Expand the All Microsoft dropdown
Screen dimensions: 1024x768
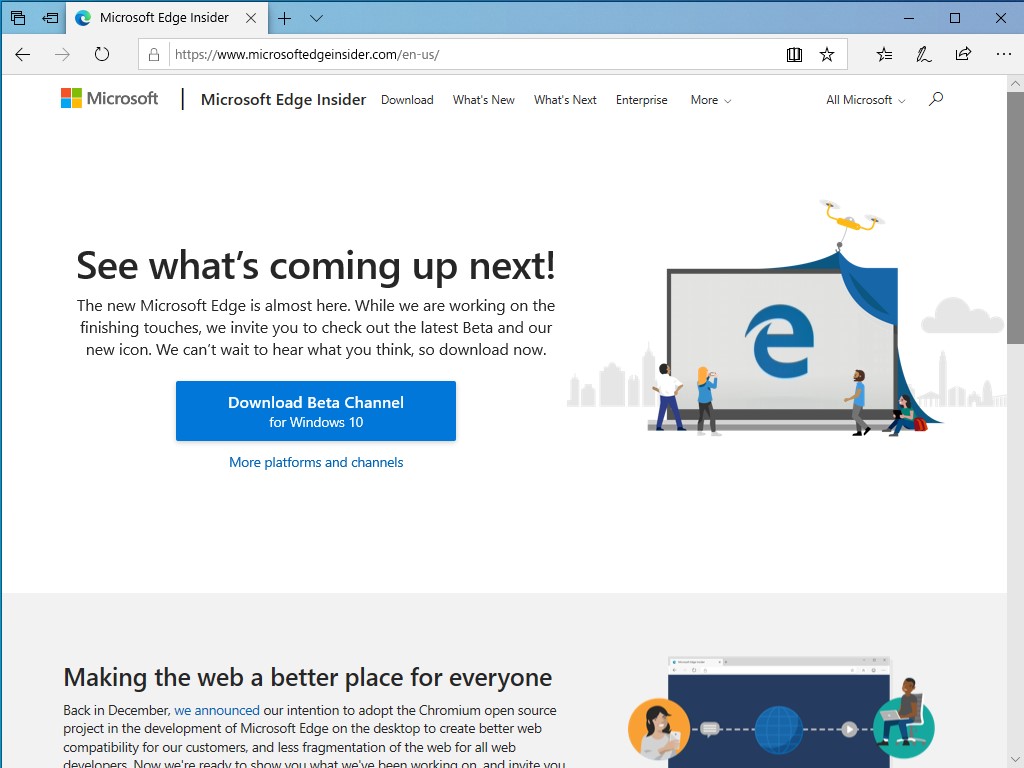coord(863,100)
